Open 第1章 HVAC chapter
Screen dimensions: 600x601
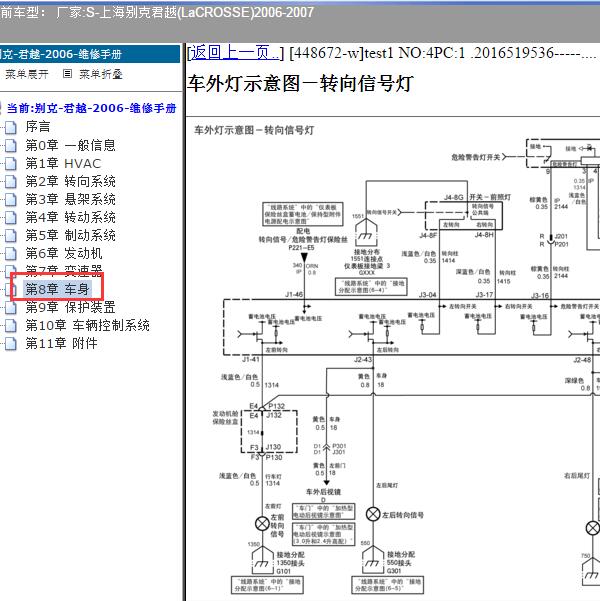point(63,163)
